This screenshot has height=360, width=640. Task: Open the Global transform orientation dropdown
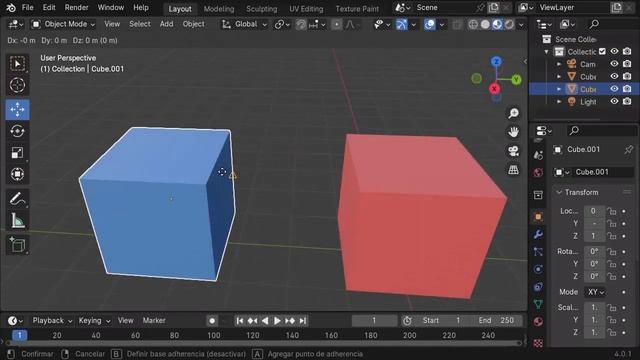point(244,24)
